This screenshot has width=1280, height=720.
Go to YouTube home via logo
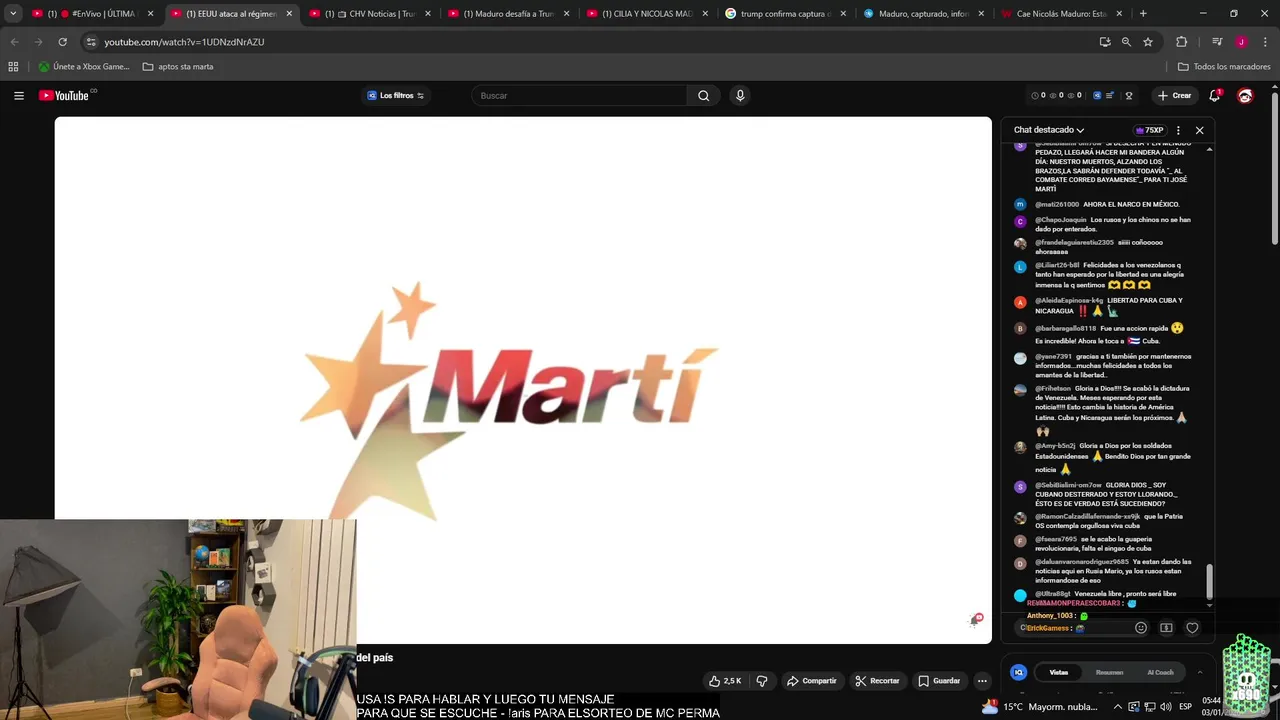(64, 96)
